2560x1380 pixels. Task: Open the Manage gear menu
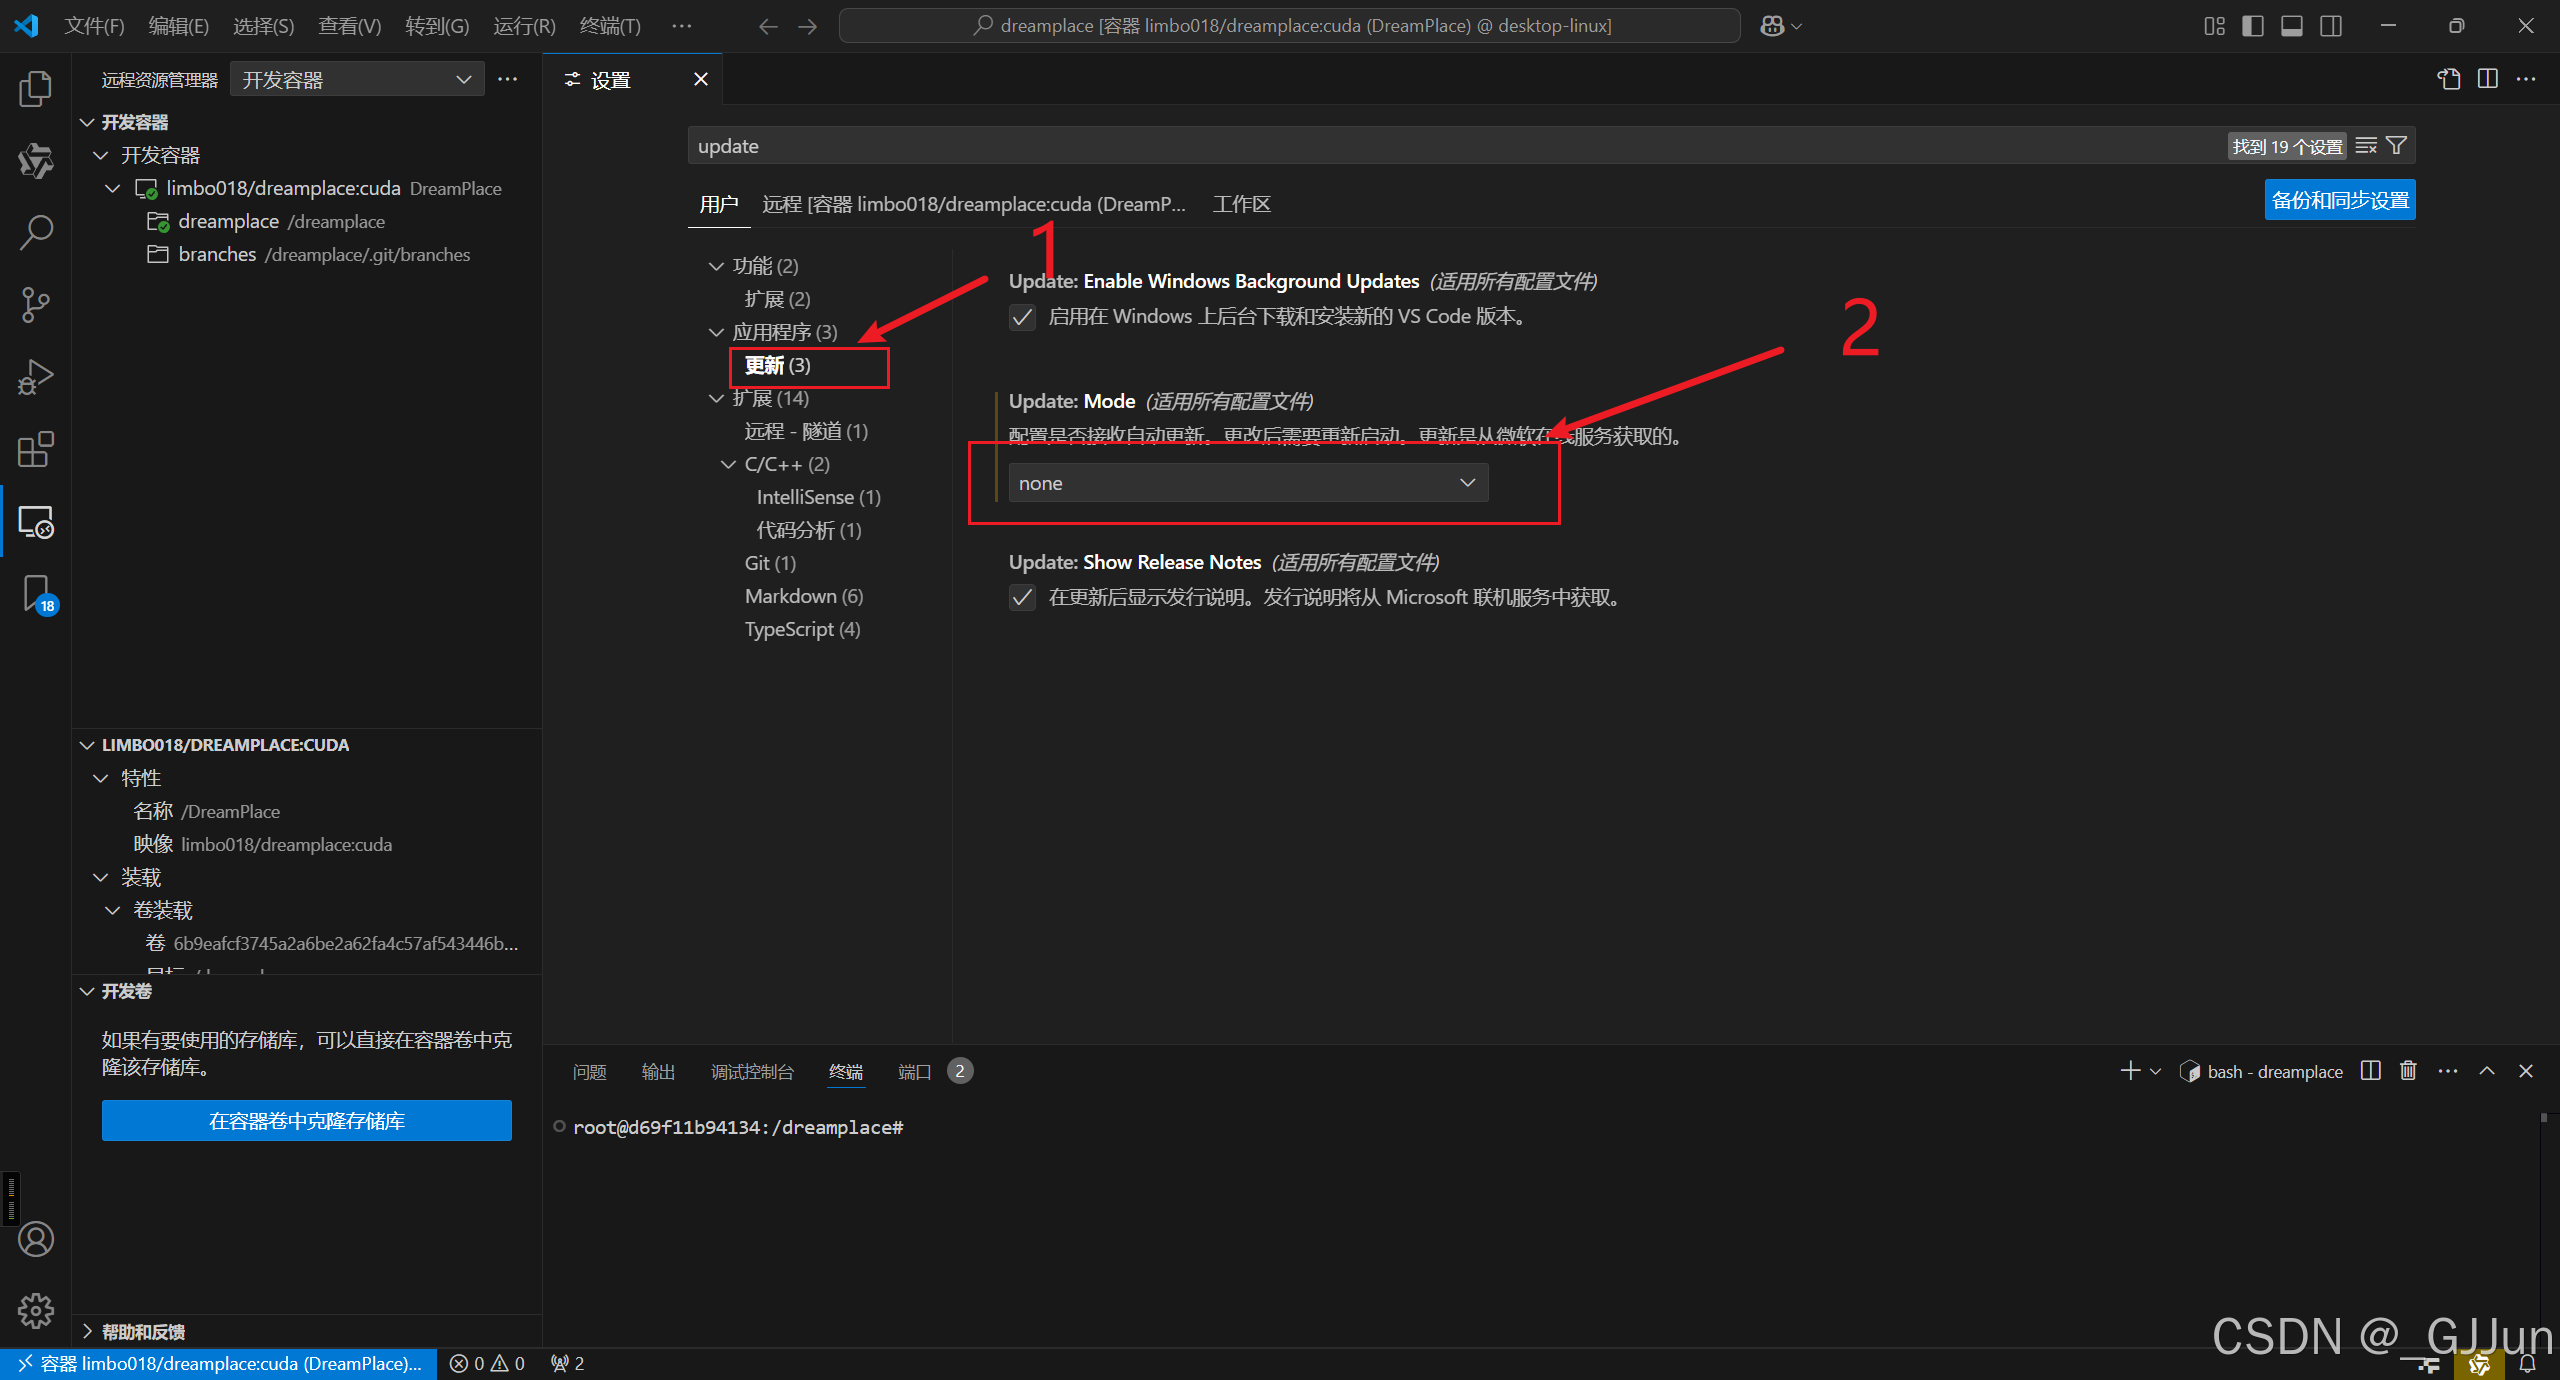click(36, 1310)
